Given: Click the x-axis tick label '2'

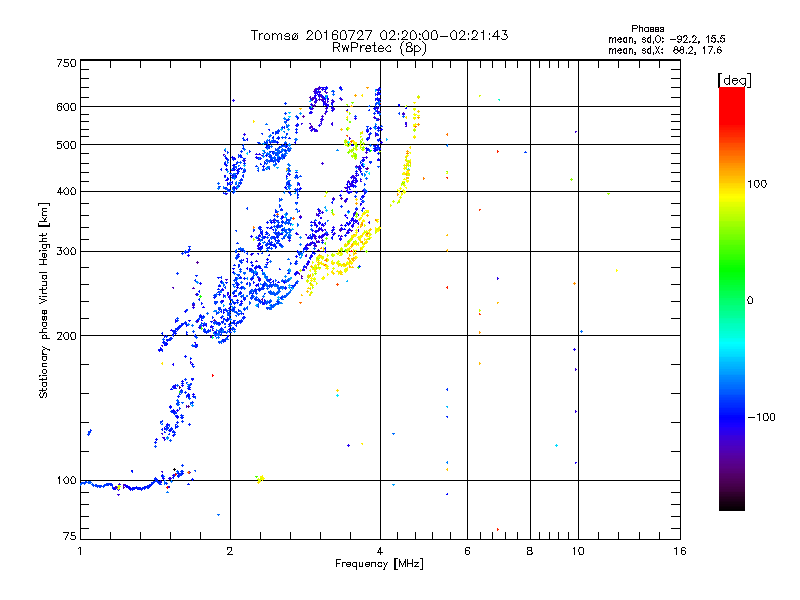Looking at the screenshot, I should [x=230, y=551].
